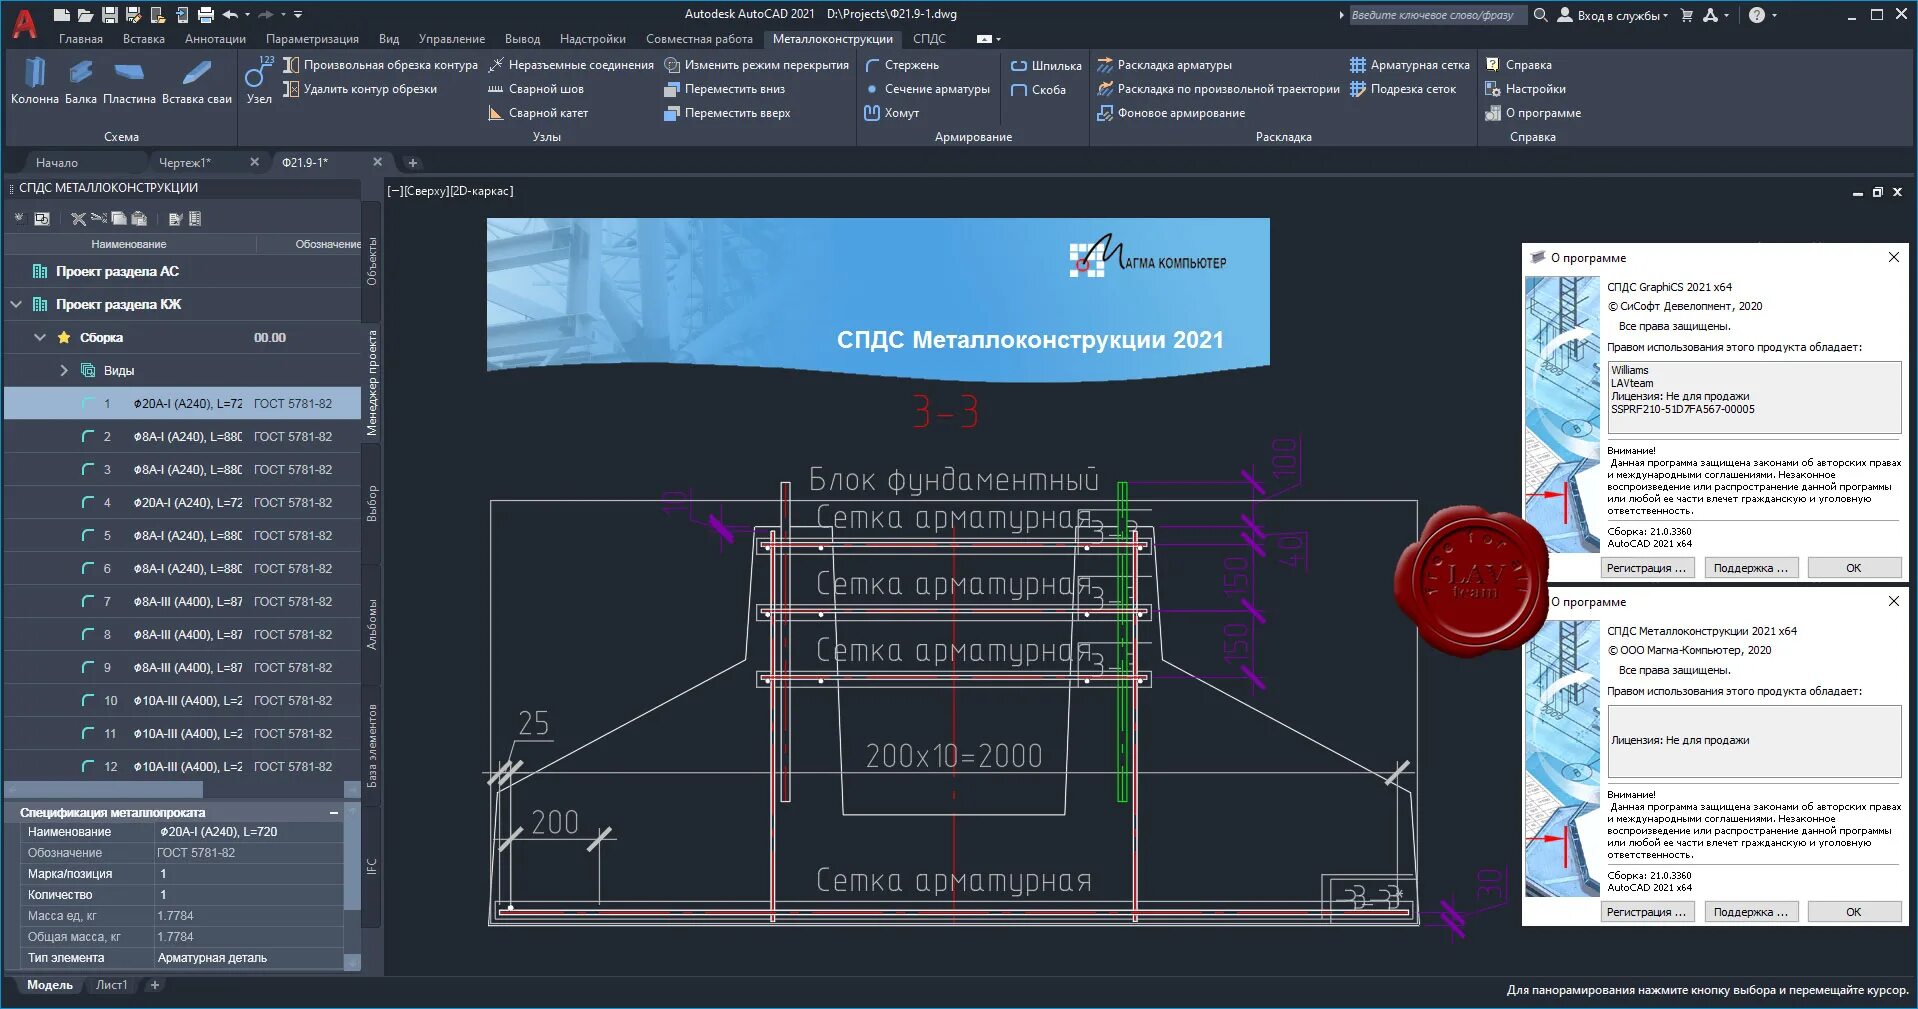Click the Open file folder icon

click(x=86, y=15)
